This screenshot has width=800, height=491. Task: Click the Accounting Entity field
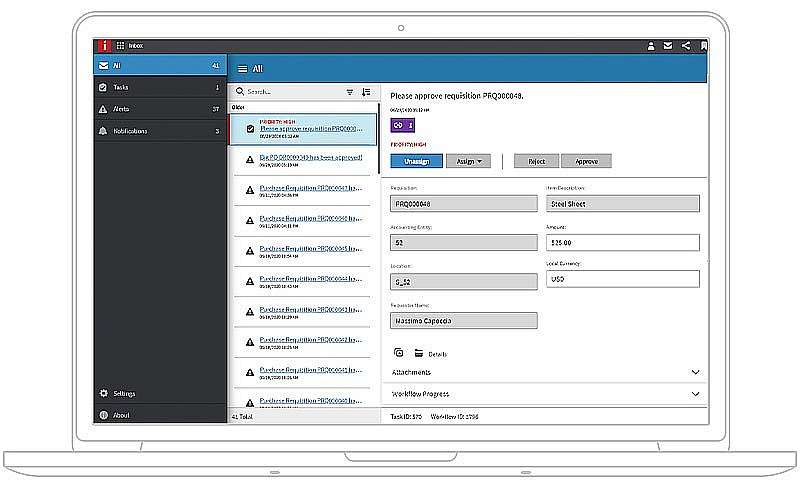[x=464, y=242]
